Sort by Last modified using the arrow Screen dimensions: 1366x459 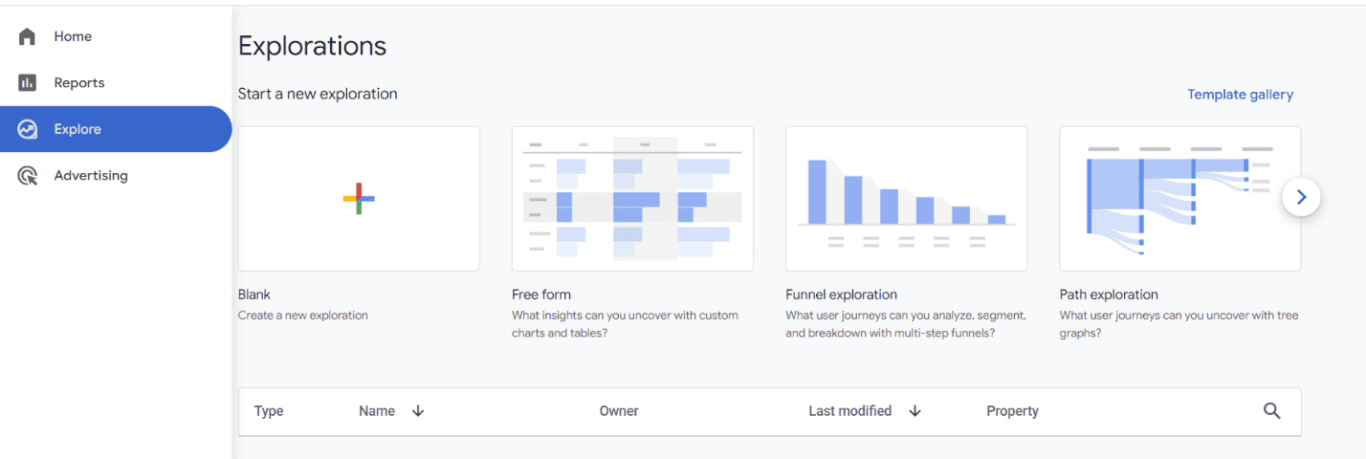(x=915, y=411)
